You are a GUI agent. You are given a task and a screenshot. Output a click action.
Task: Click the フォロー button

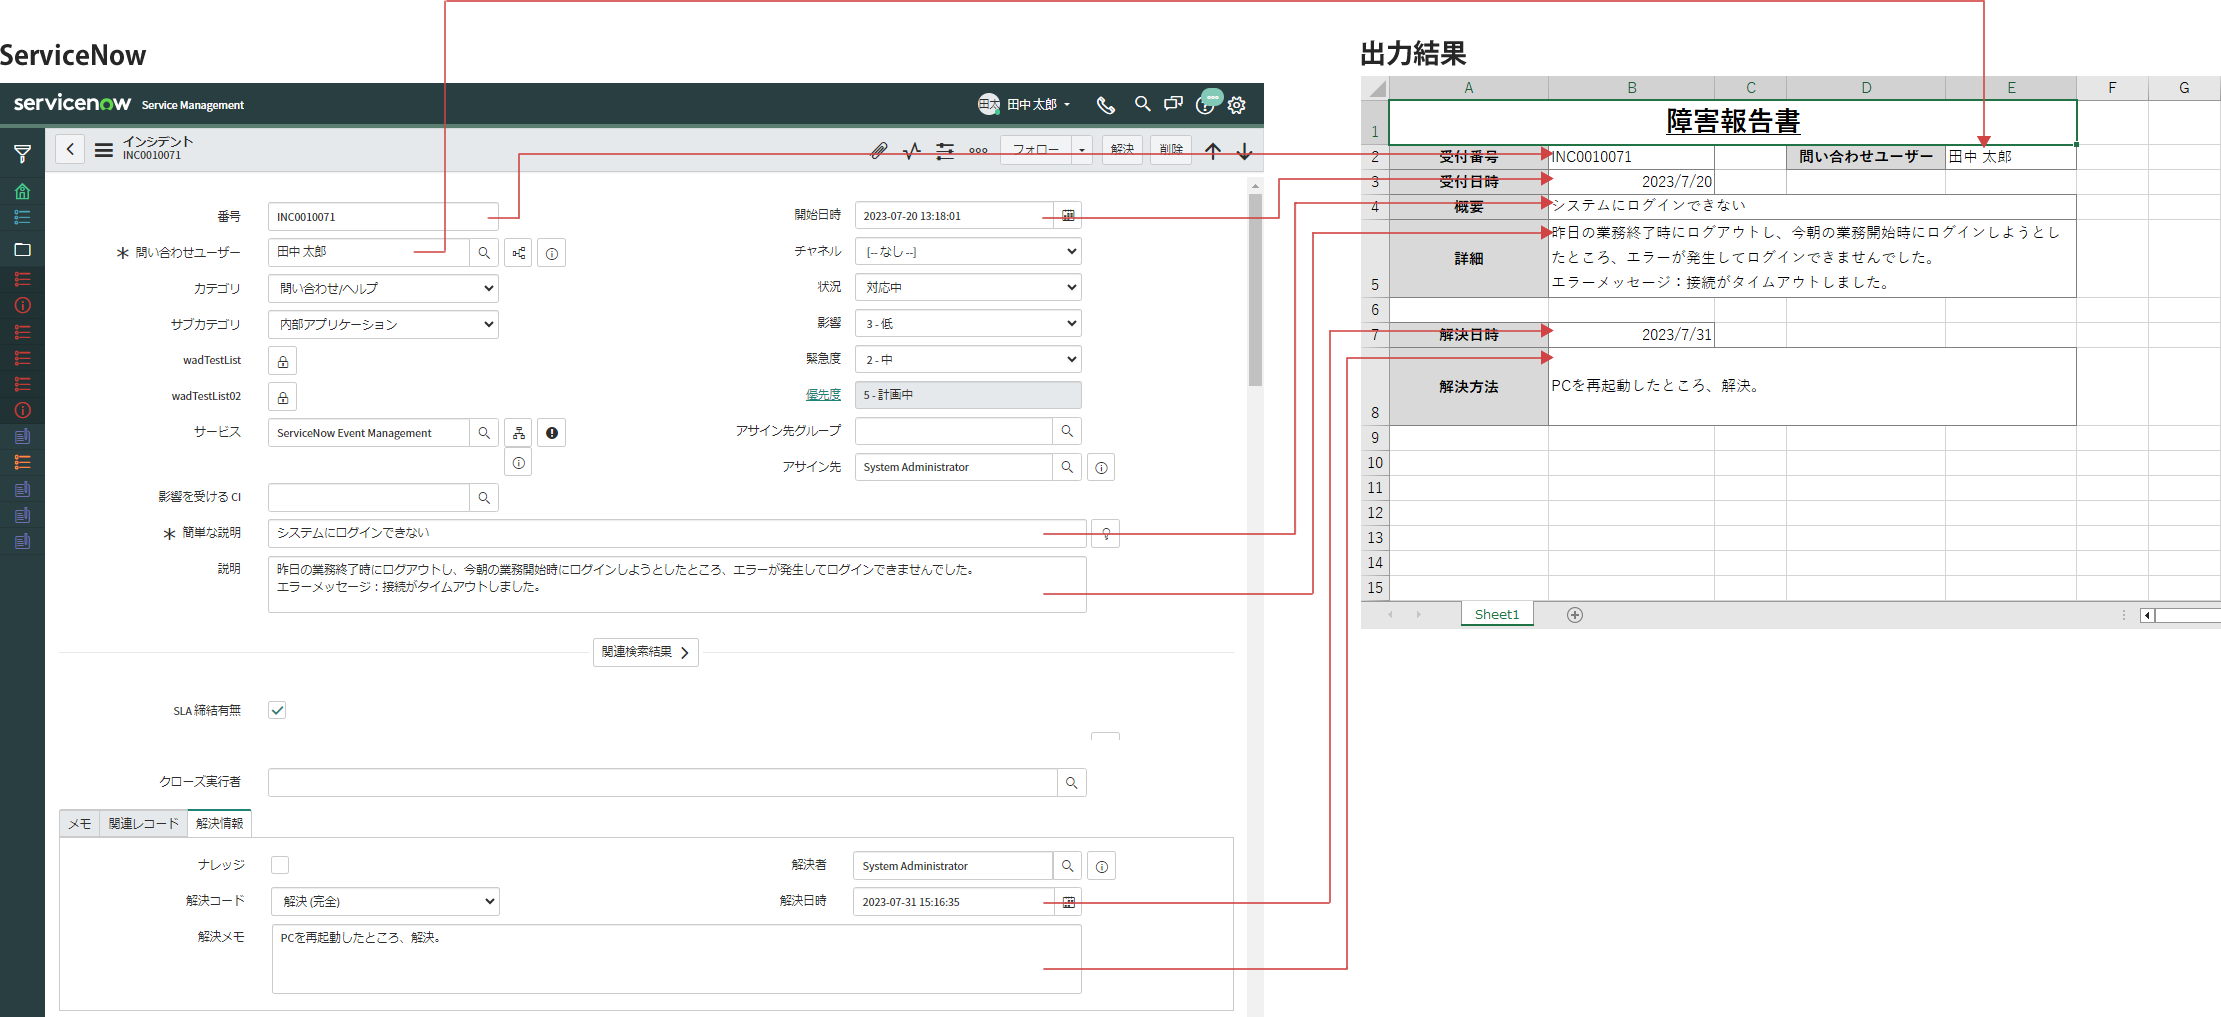(1036, 150)
